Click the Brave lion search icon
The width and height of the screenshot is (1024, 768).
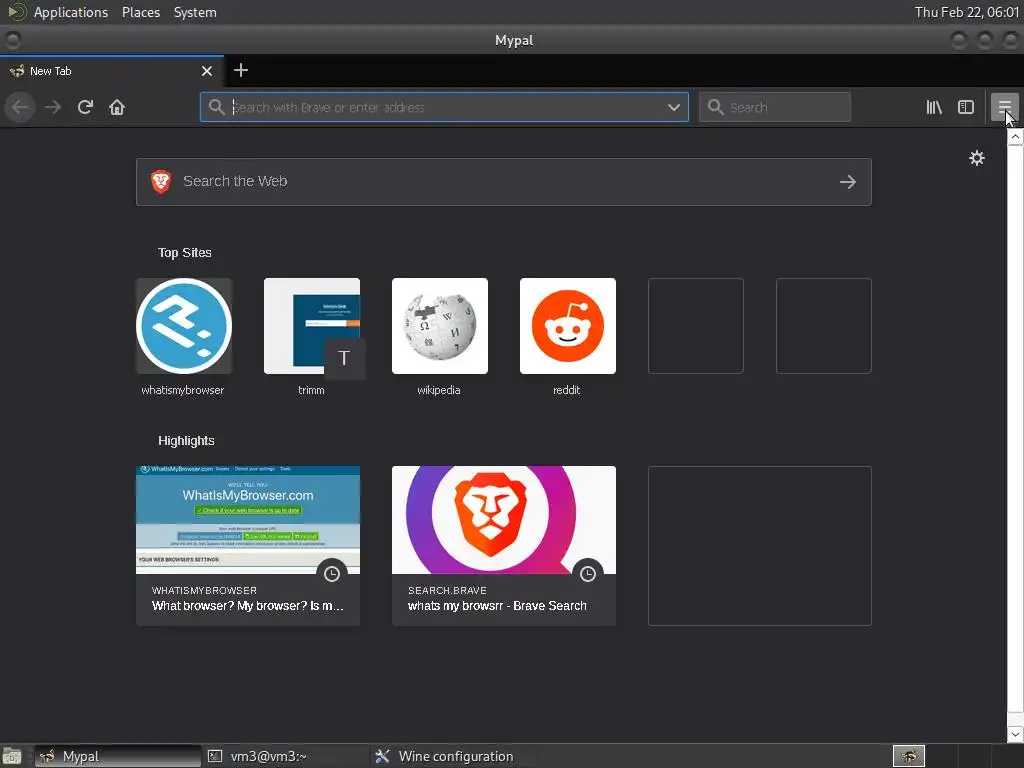pyautogui.click(x=161, y=182)
